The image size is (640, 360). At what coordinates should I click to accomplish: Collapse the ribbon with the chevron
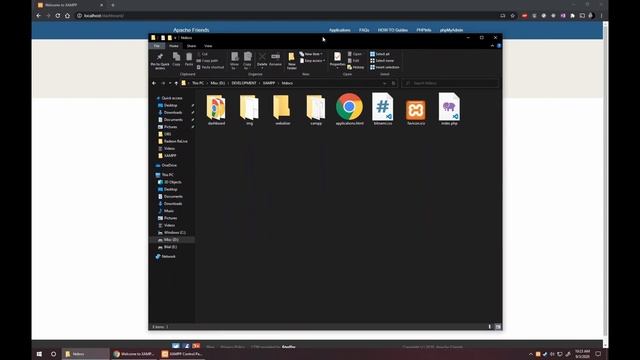pyautogui.click(x=492, y=46)
